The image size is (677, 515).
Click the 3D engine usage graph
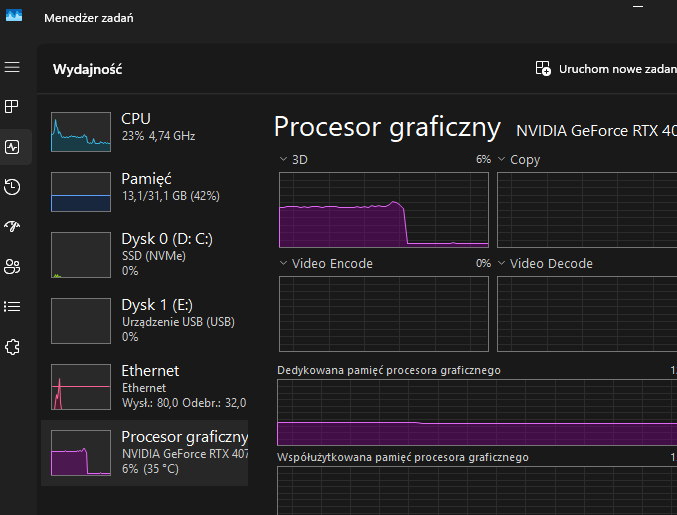tap(384, 210)
